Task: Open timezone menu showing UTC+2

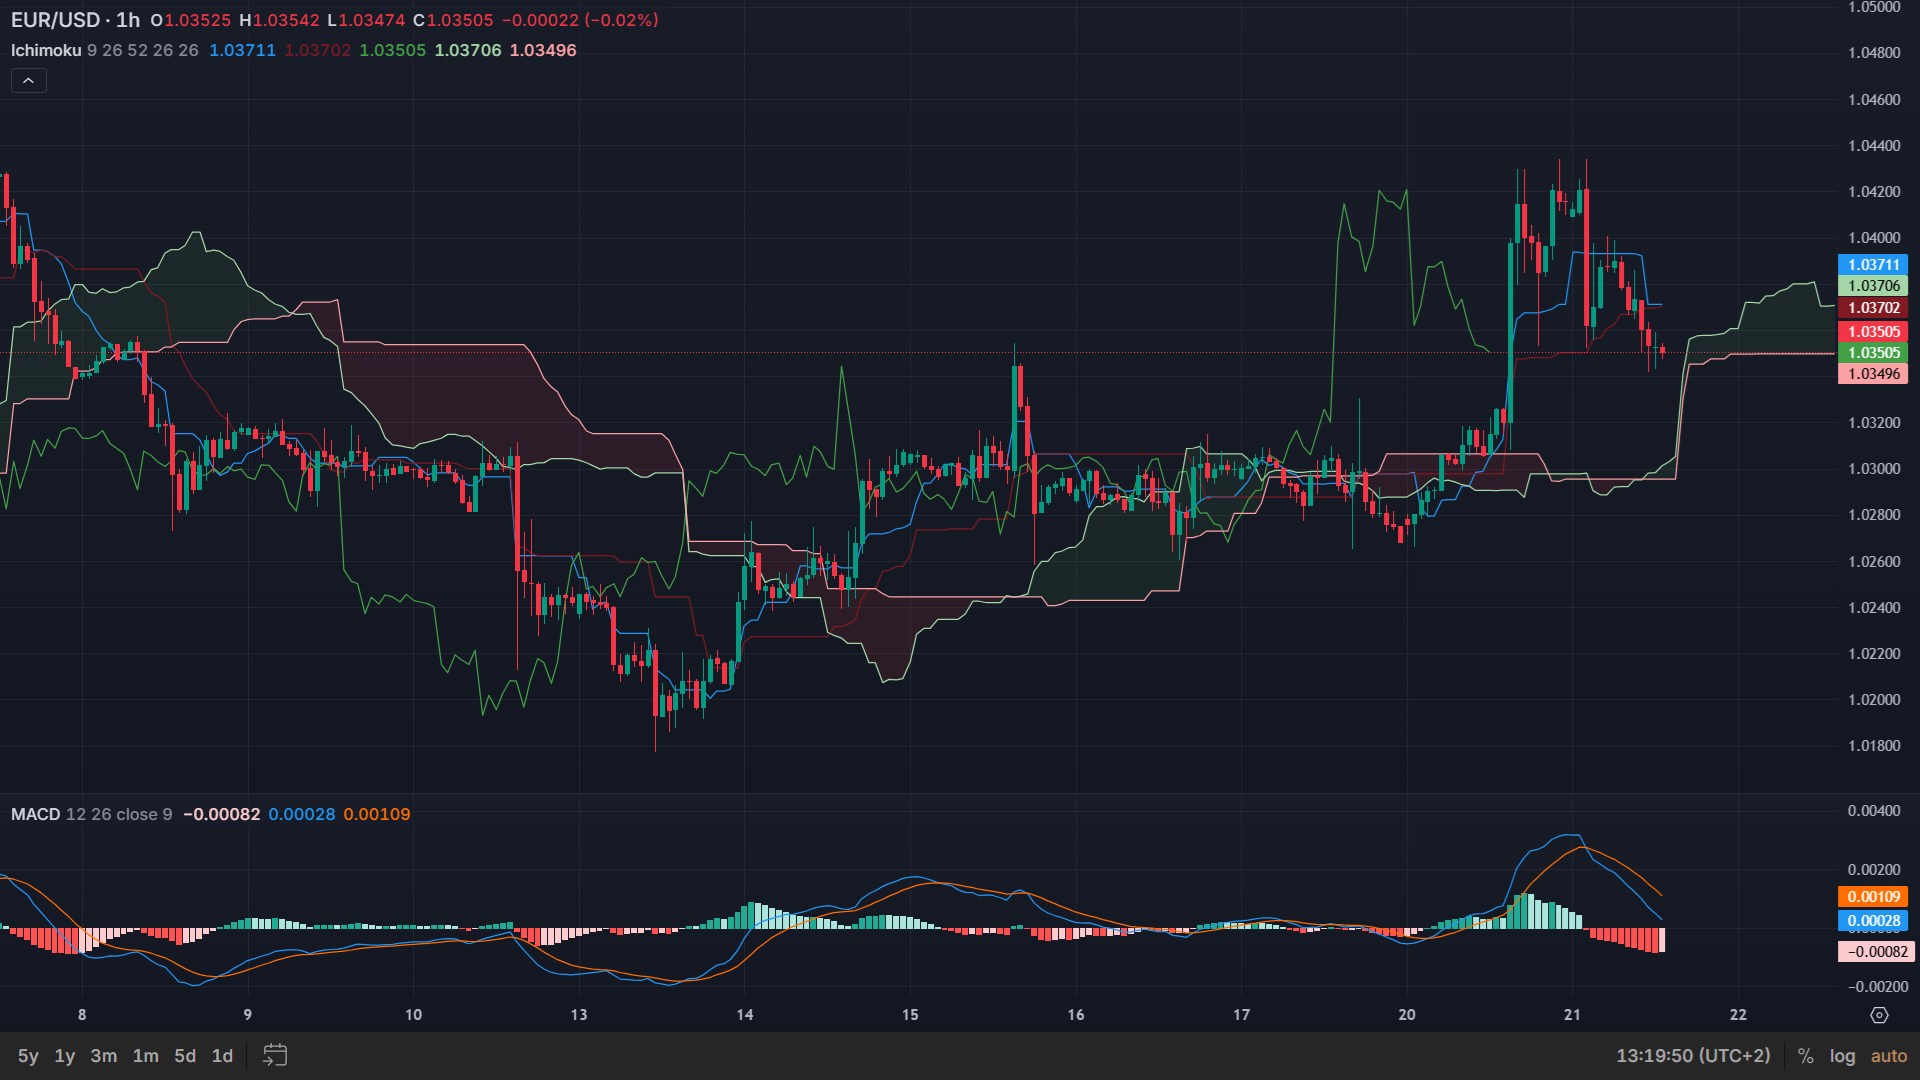Action: point(1693,1056)
